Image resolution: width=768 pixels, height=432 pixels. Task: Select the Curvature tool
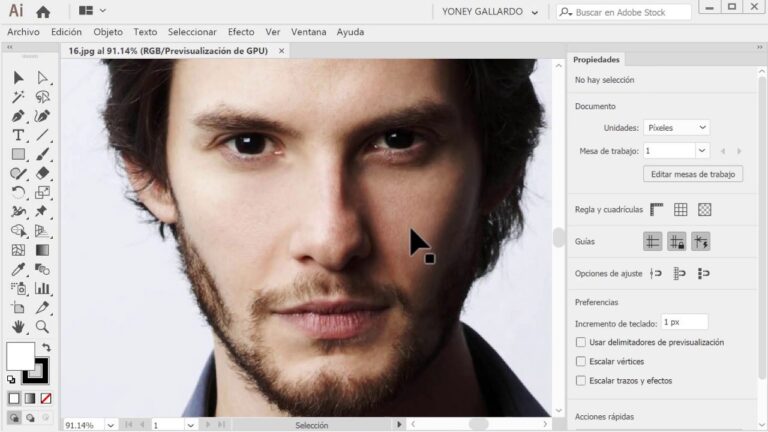(42, 116)
